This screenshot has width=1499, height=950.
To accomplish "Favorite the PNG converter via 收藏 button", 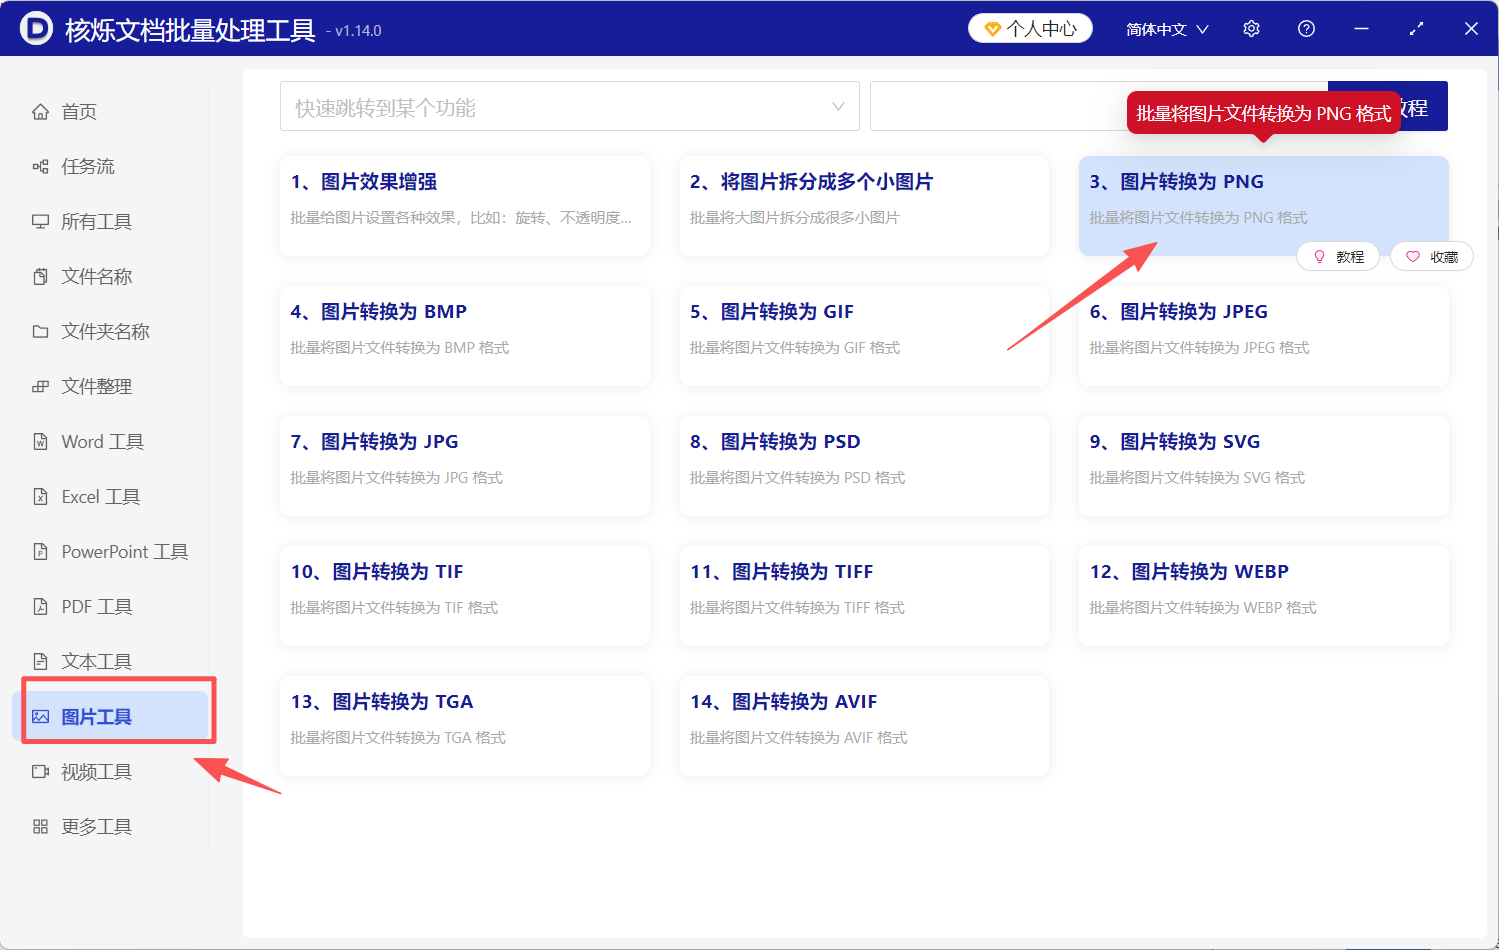I will 1432,256.
